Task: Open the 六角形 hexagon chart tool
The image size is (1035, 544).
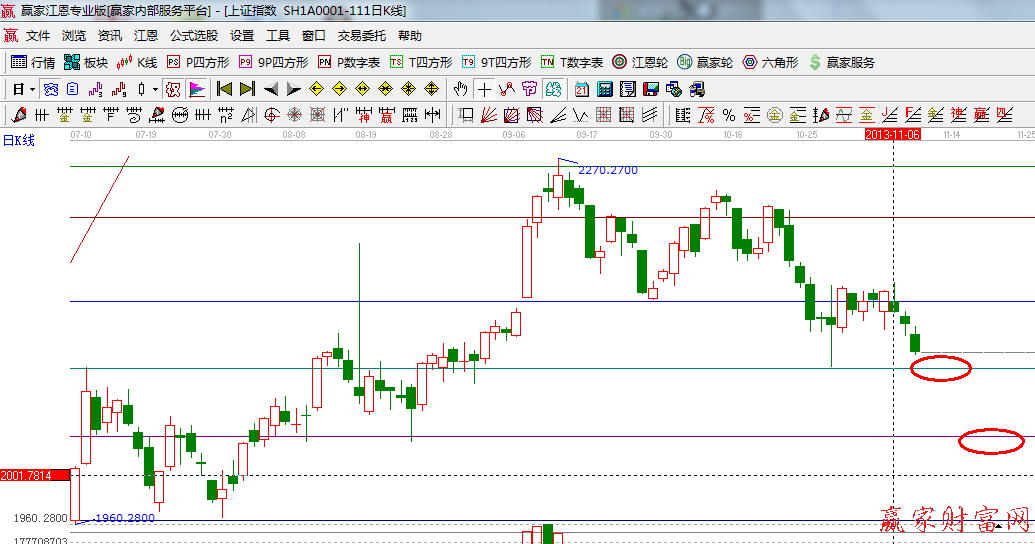Action: [770, 62]
